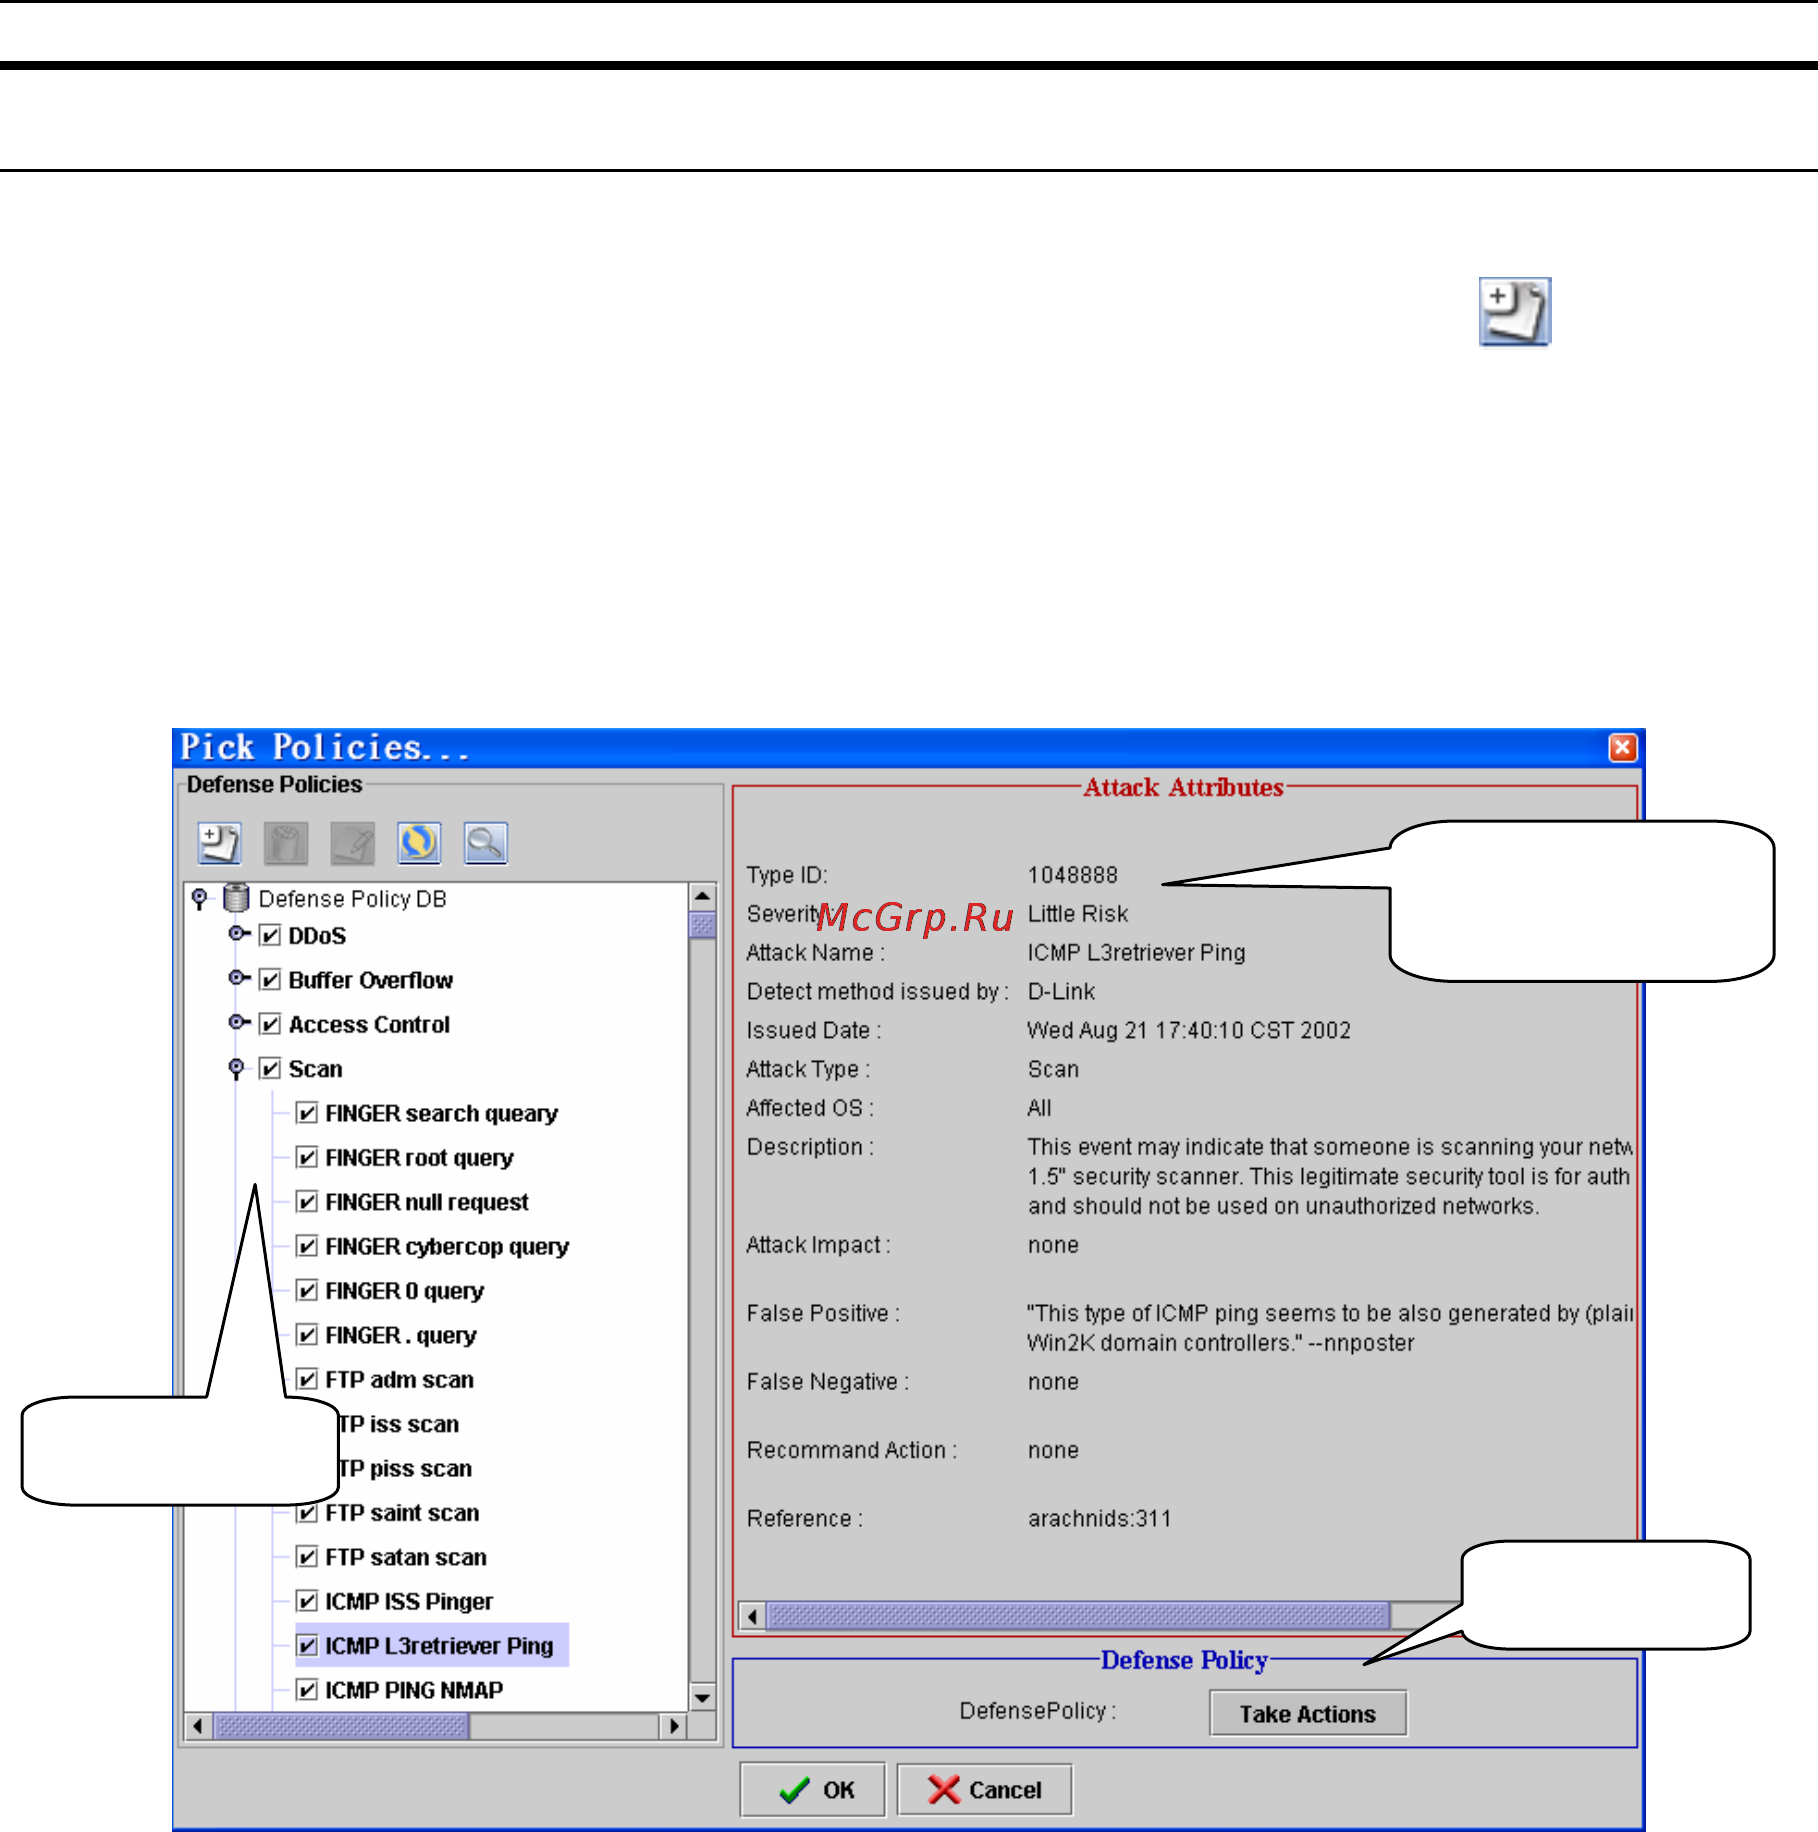Screen dimensions: 1818x1832
Task: Click the tree vertical scrollbar thumb
Action: (x=703, y=924)
